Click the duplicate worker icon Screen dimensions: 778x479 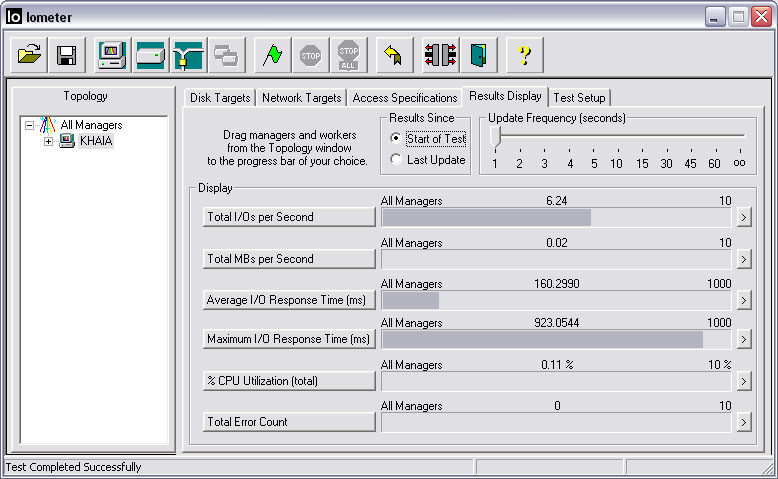coord(226,55)
